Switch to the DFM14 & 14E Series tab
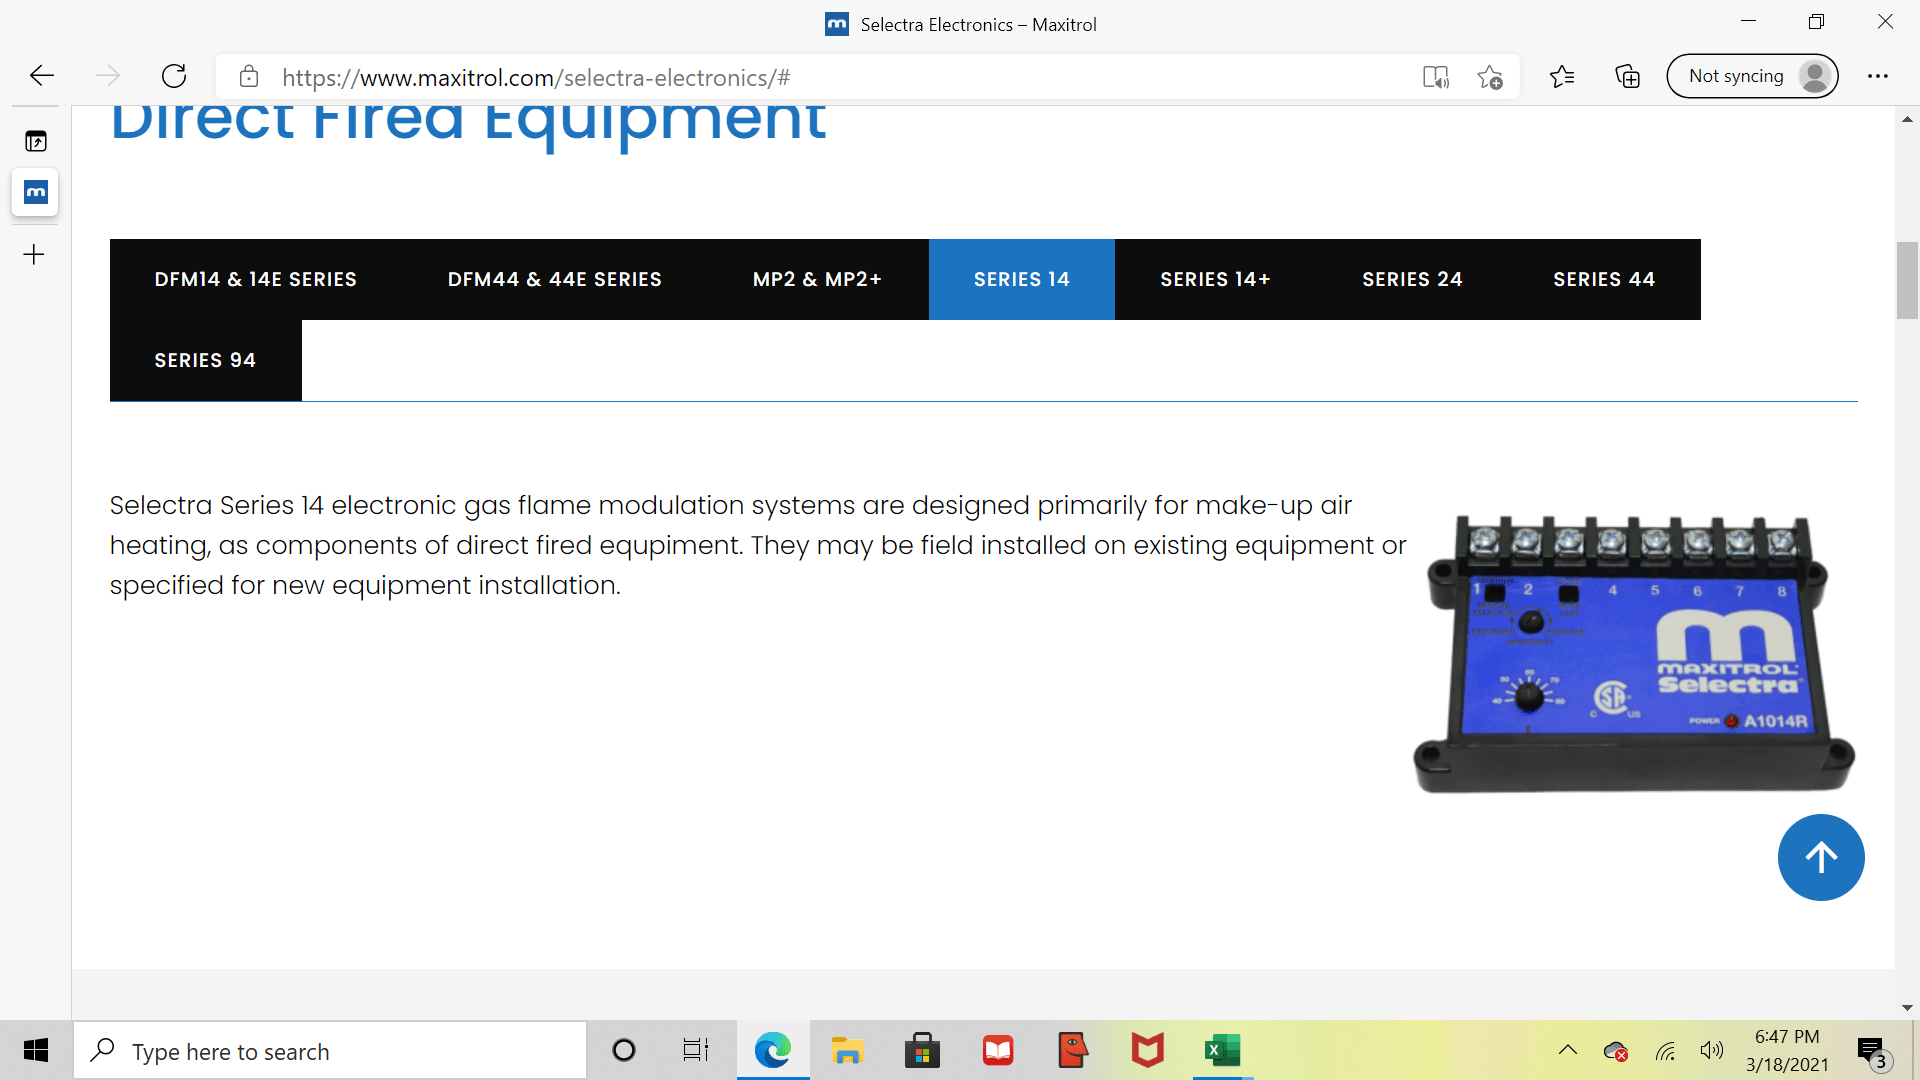Image resolution: width=1920 pixels, height=1080 pixels. click(x=256, y=280)
